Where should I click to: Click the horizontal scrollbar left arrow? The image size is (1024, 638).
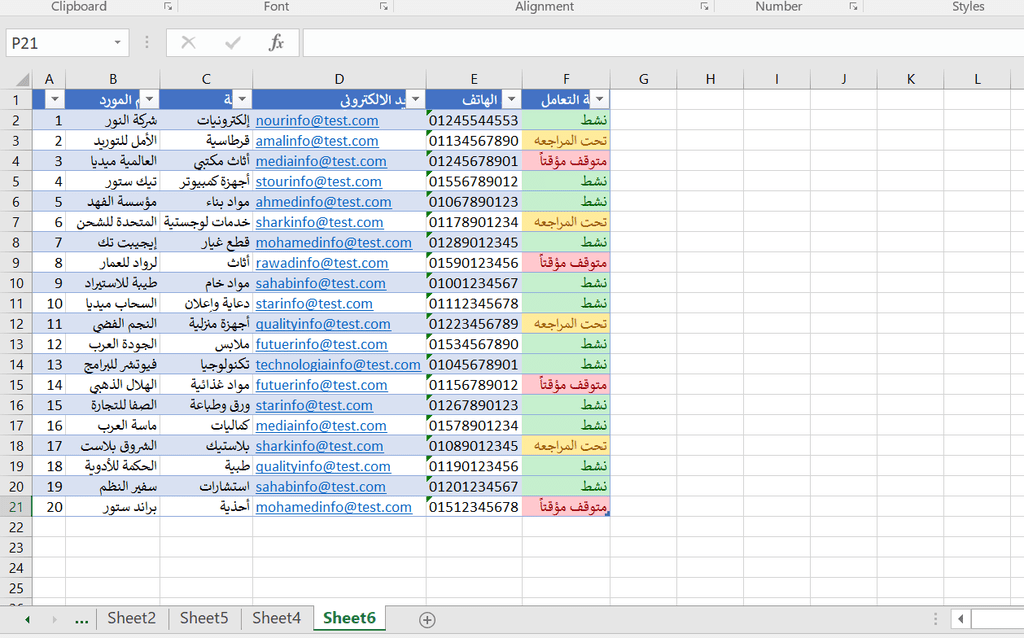click(959, 619)
